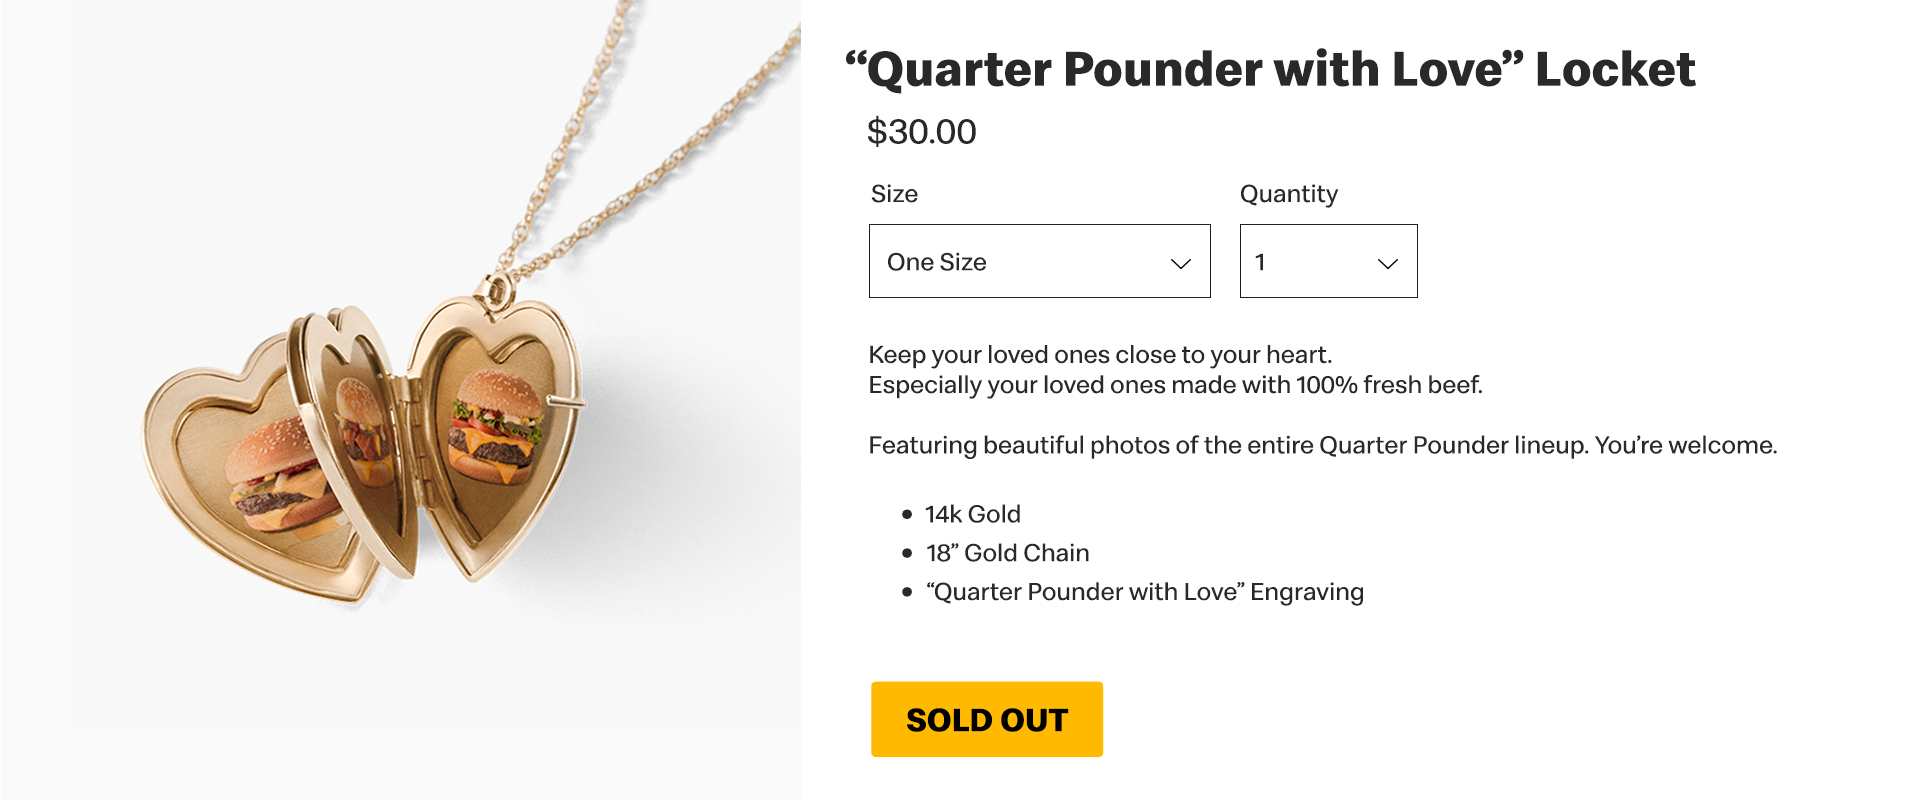The image size is (1925, 800).
Task: Click the Quantity field label
Action: coord(1288,194)
